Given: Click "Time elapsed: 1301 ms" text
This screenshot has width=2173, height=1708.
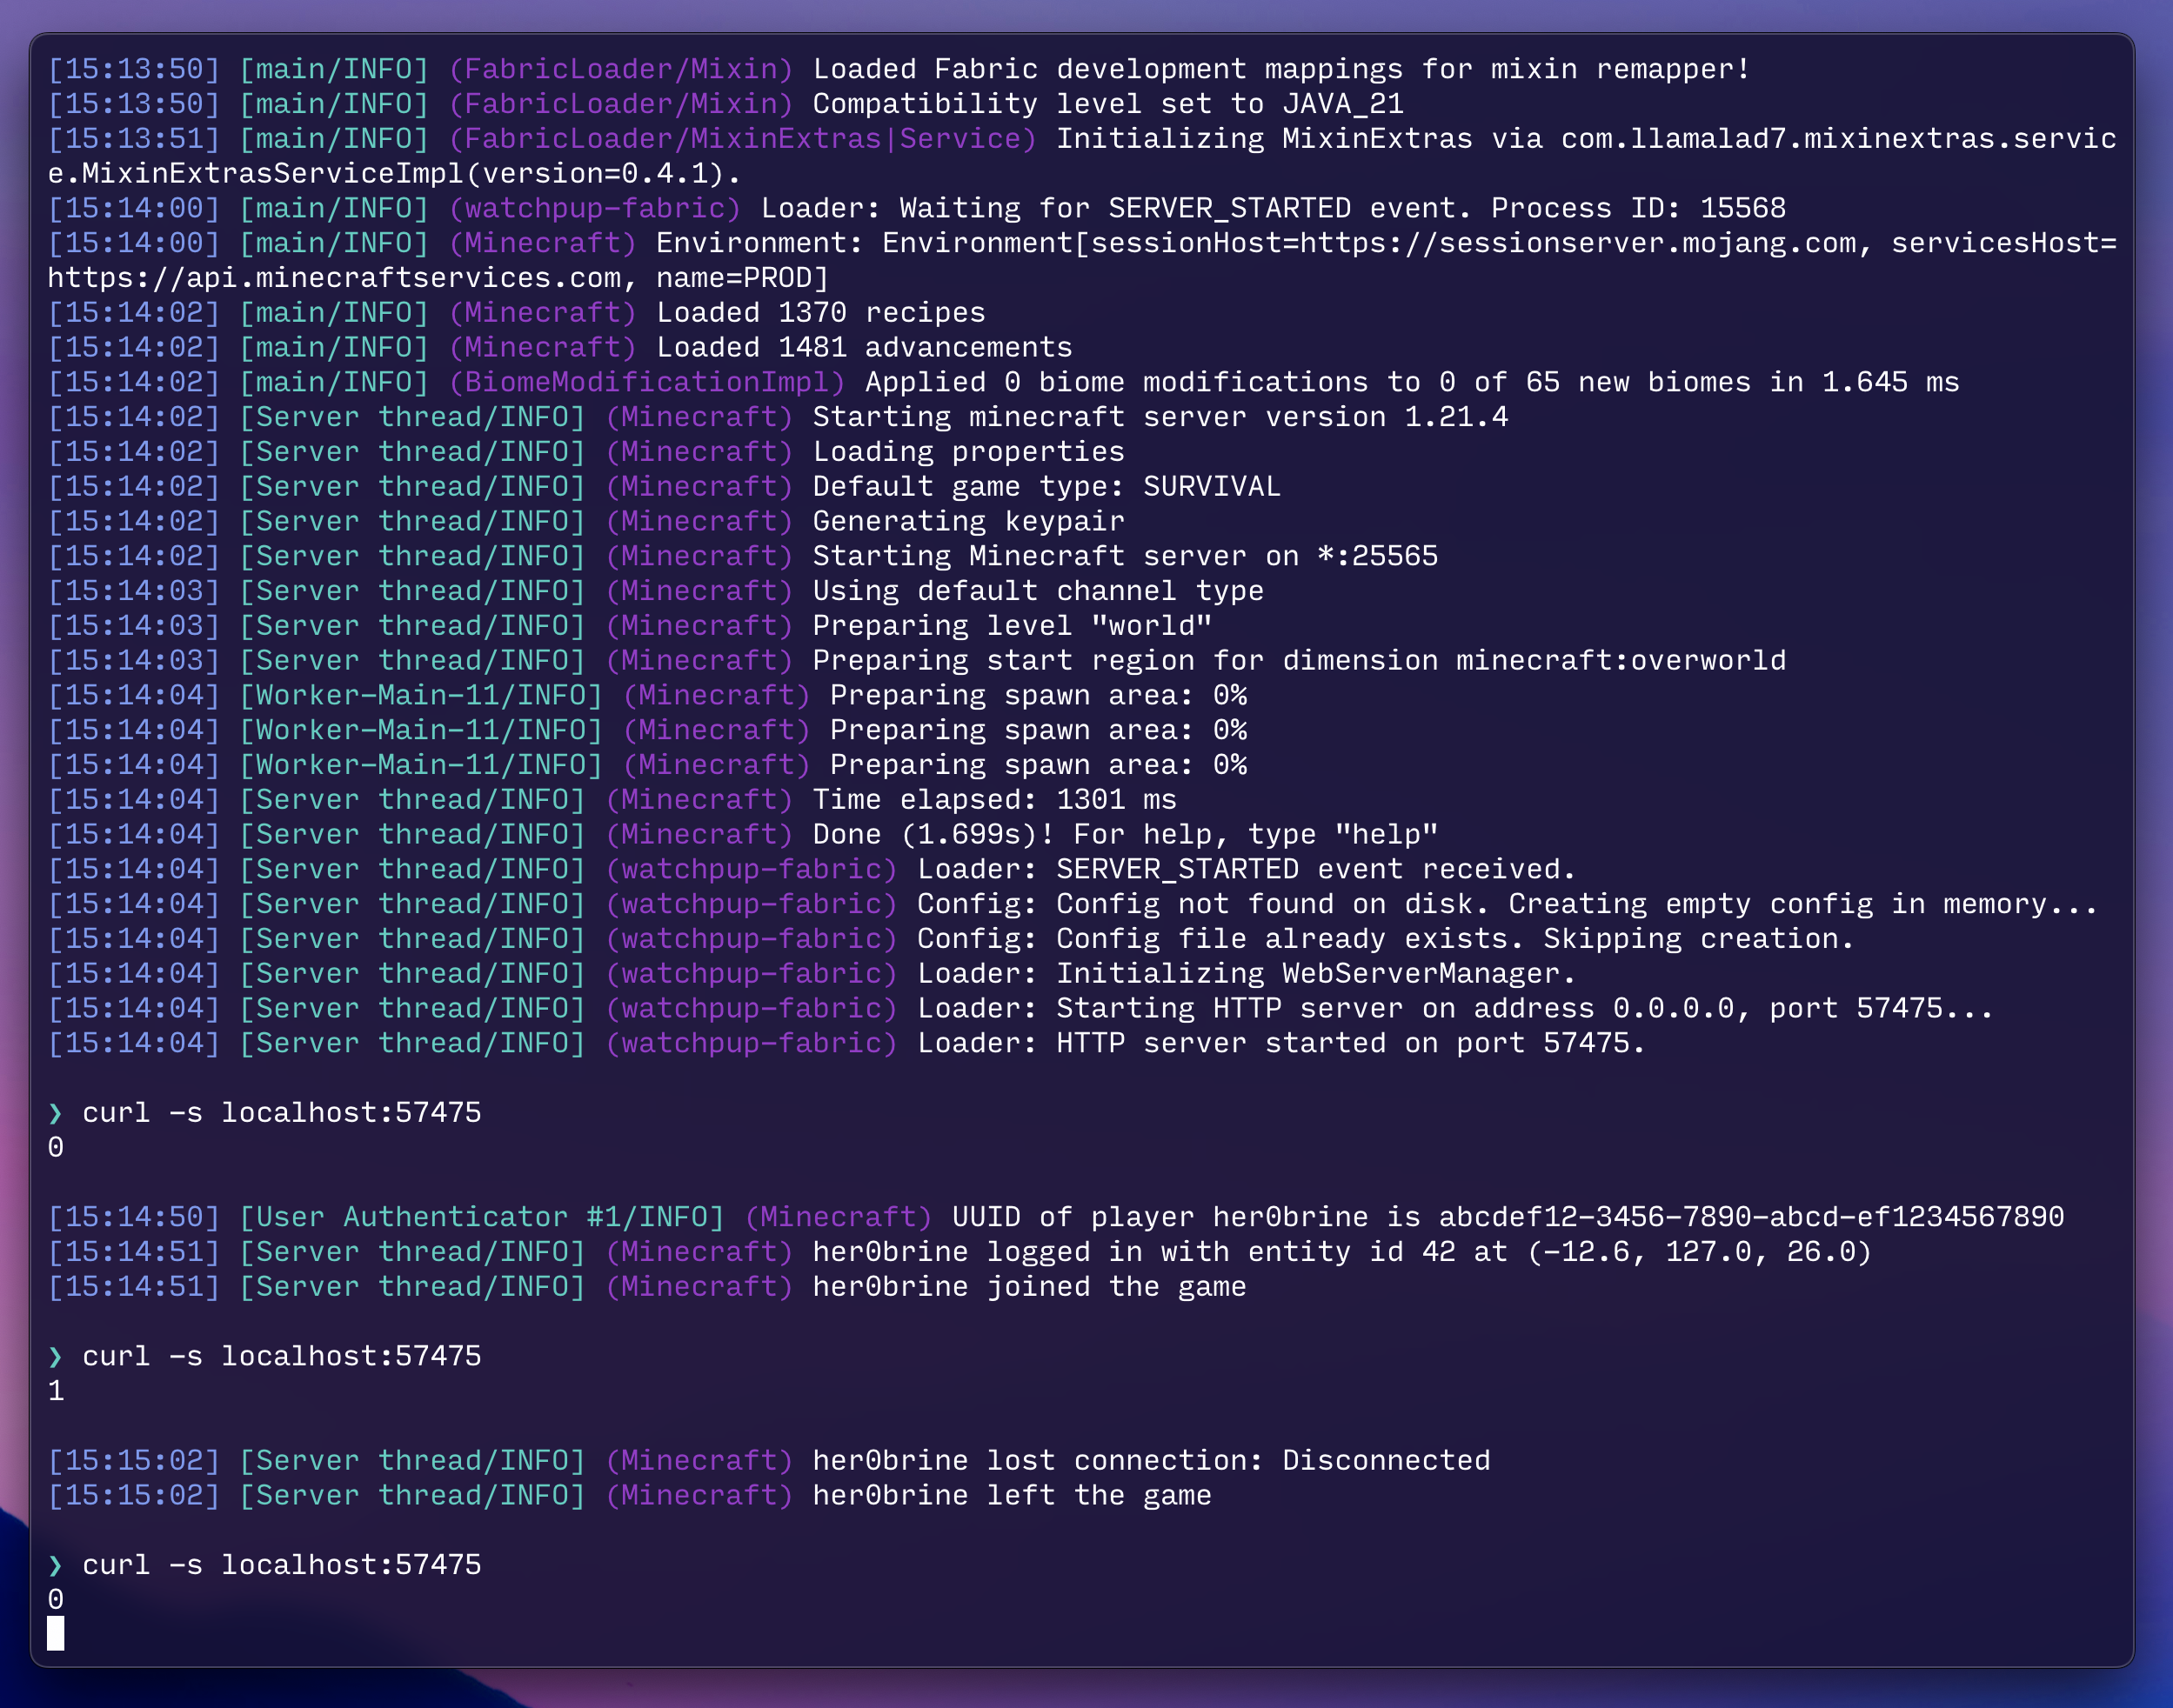Looking at the screenshot, I should 994,800.
